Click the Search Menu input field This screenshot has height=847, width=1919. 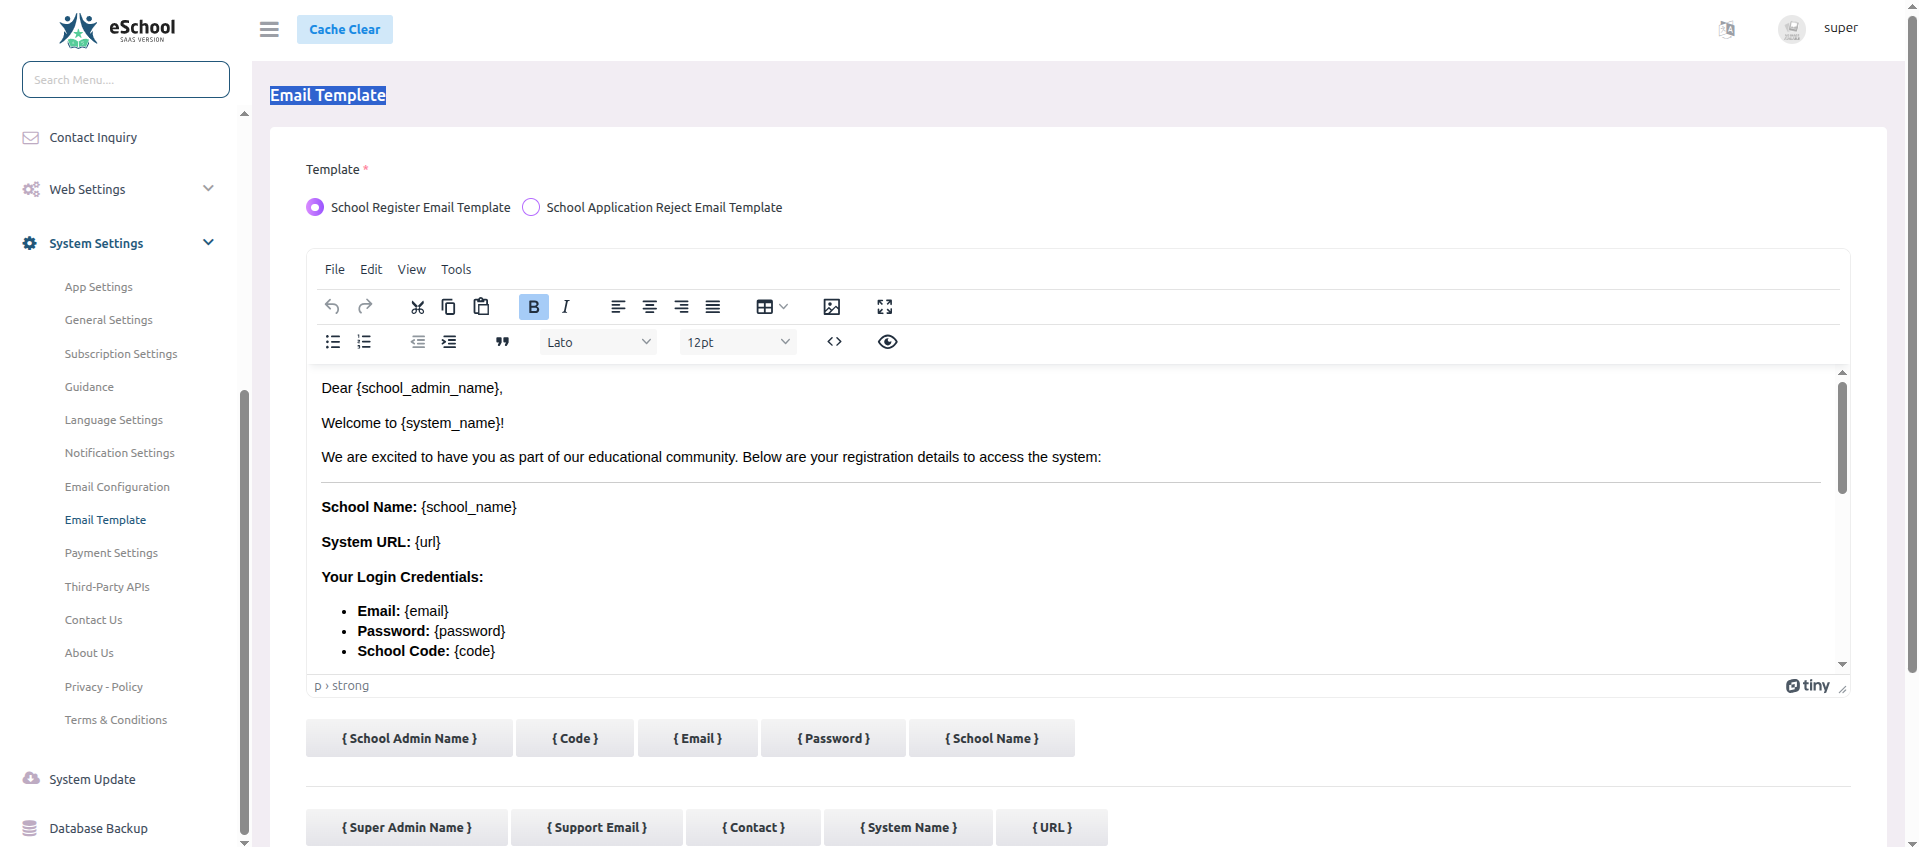[126, 80]
